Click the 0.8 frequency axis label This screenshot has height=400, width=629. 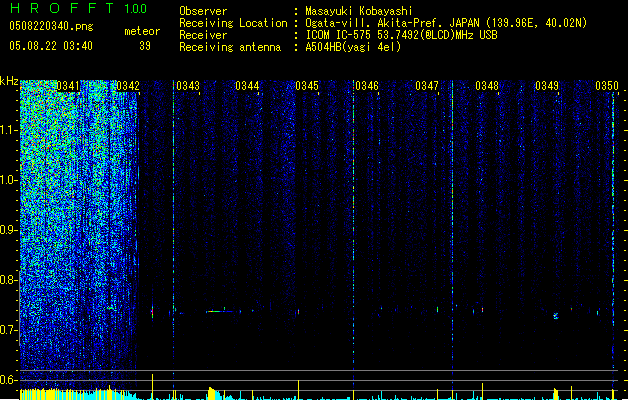click(x=8, y=280)
